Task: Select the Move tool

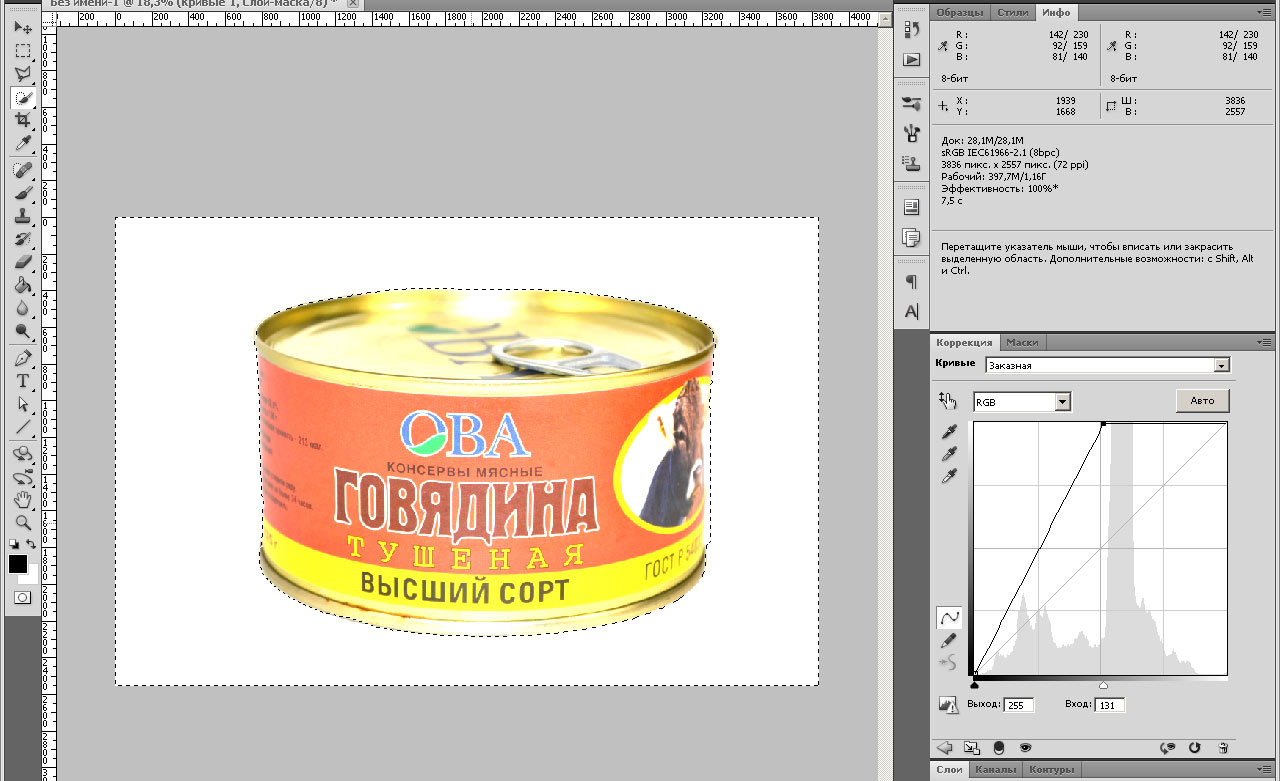Action: [22, 27]
